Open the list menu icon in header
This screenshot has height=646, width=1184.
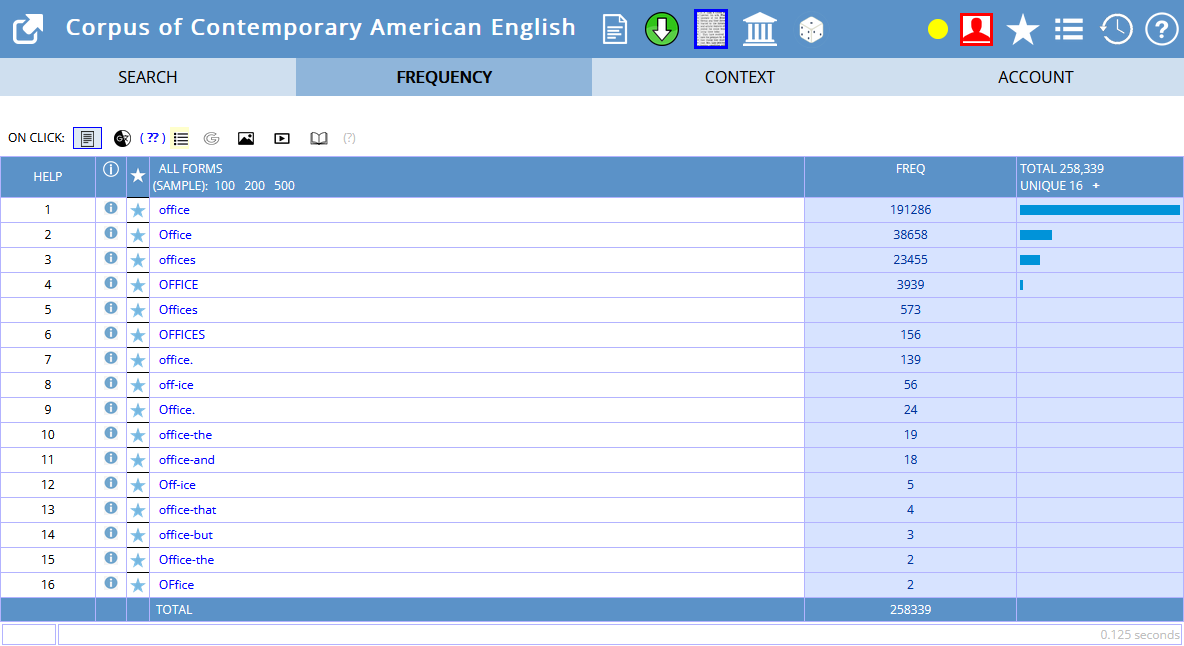point(1068,29)
